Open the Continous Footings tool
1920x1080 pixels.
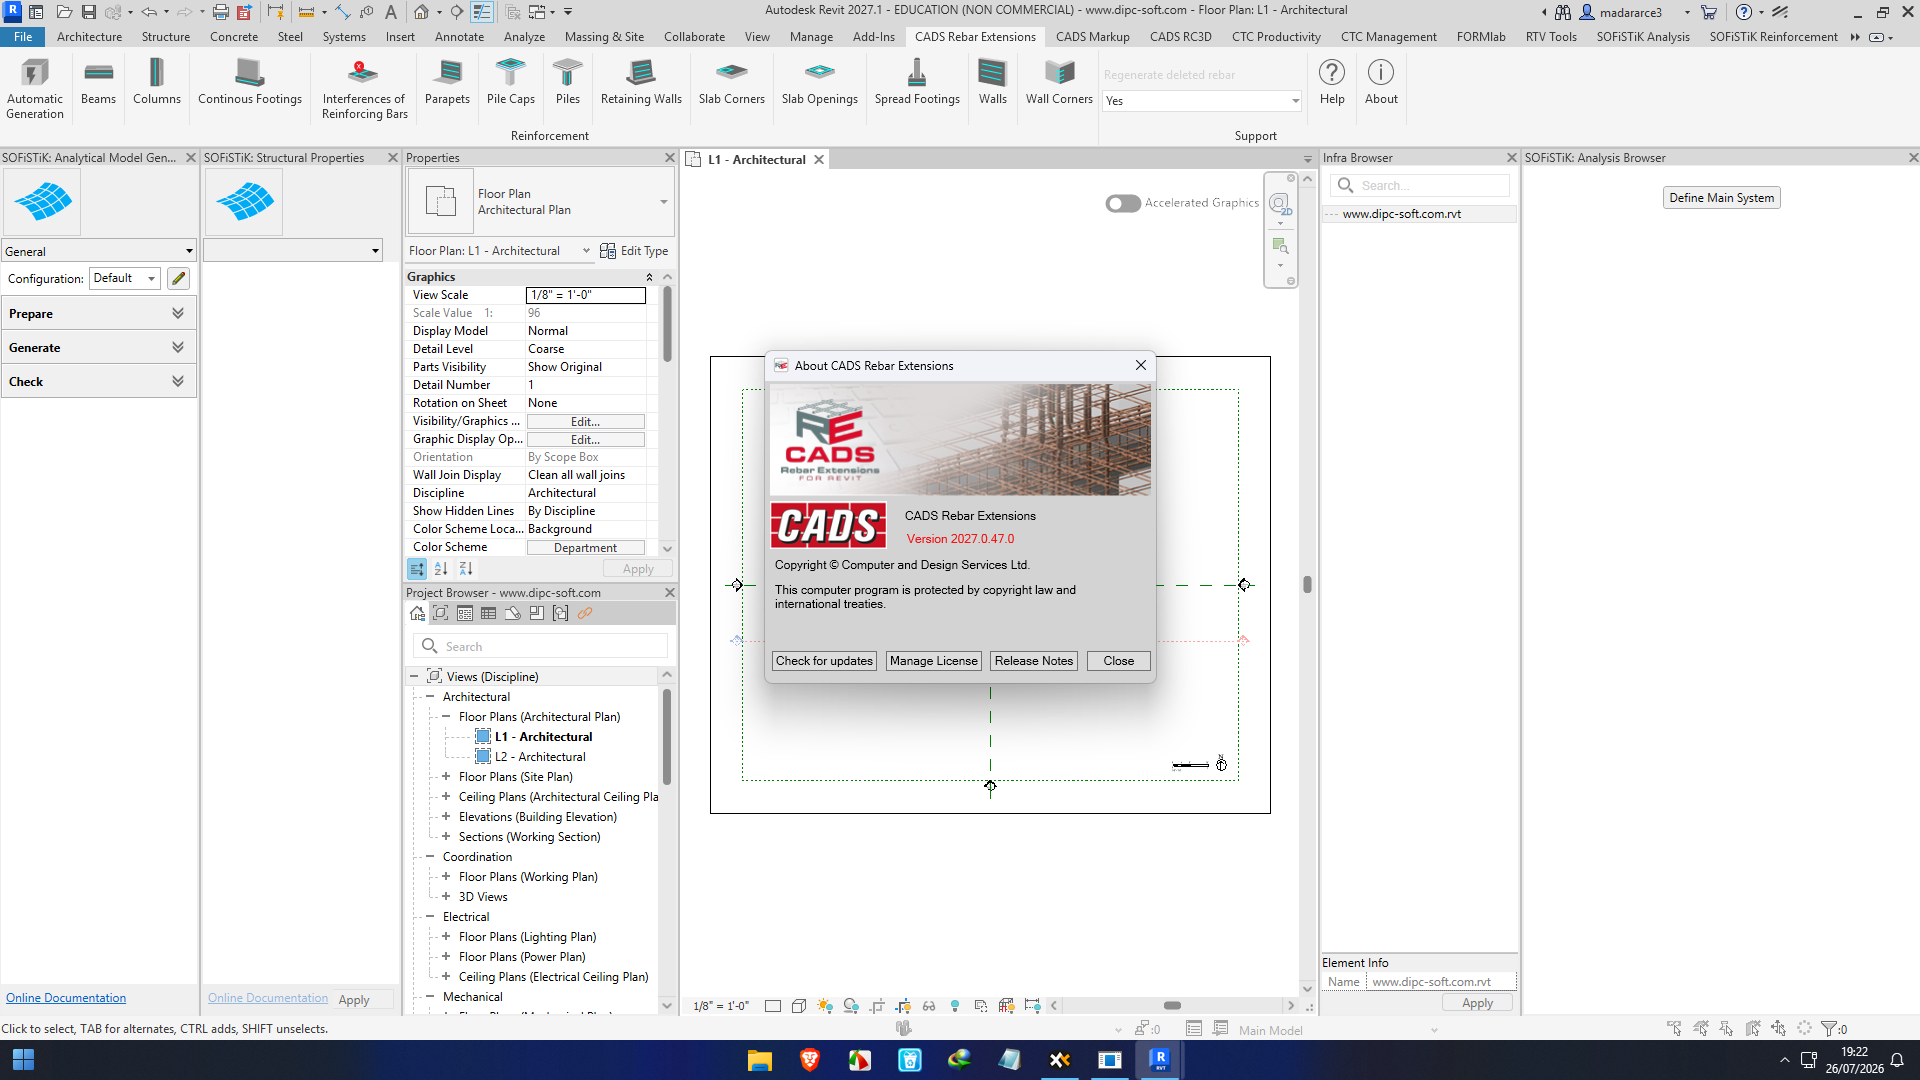point(250,82)
